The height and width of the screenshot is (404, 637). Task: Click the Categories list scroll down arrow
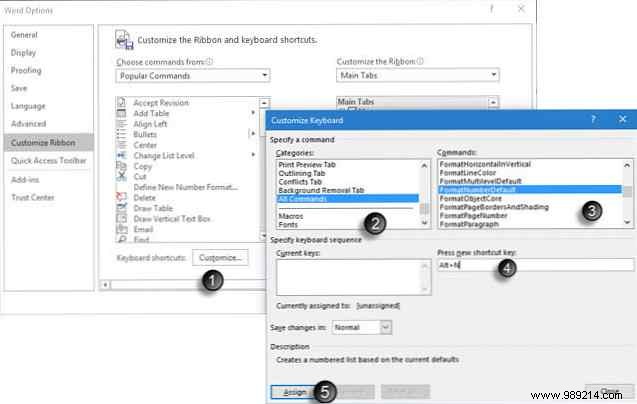(x=425, y=222)
